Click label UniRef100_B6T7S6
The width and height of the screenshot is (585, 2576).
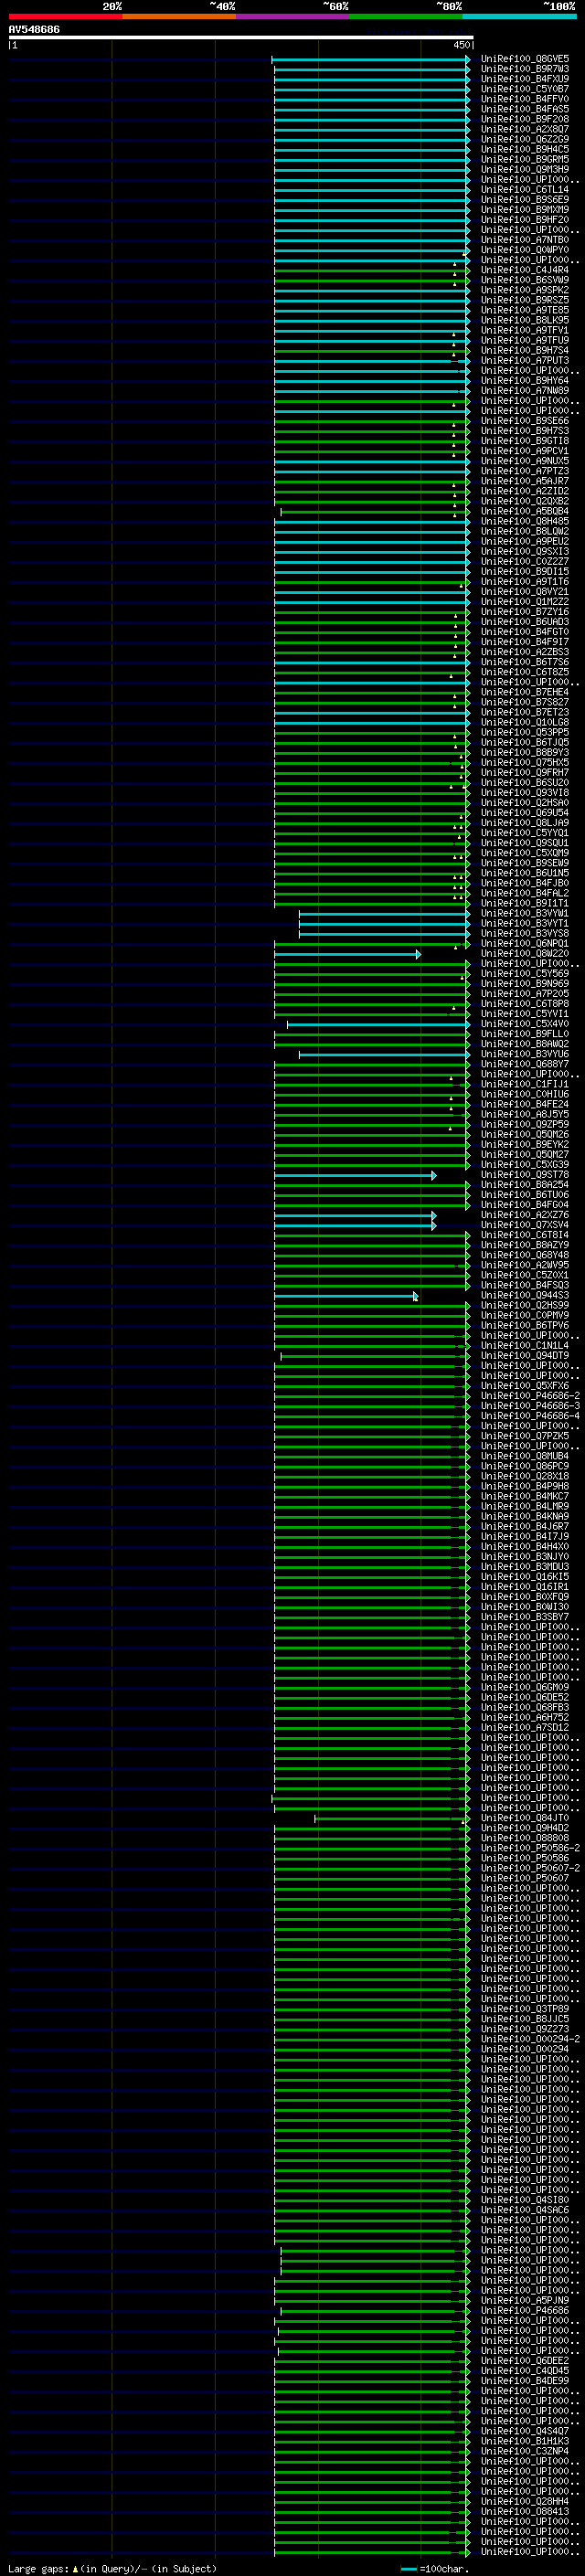click(525, 662)
